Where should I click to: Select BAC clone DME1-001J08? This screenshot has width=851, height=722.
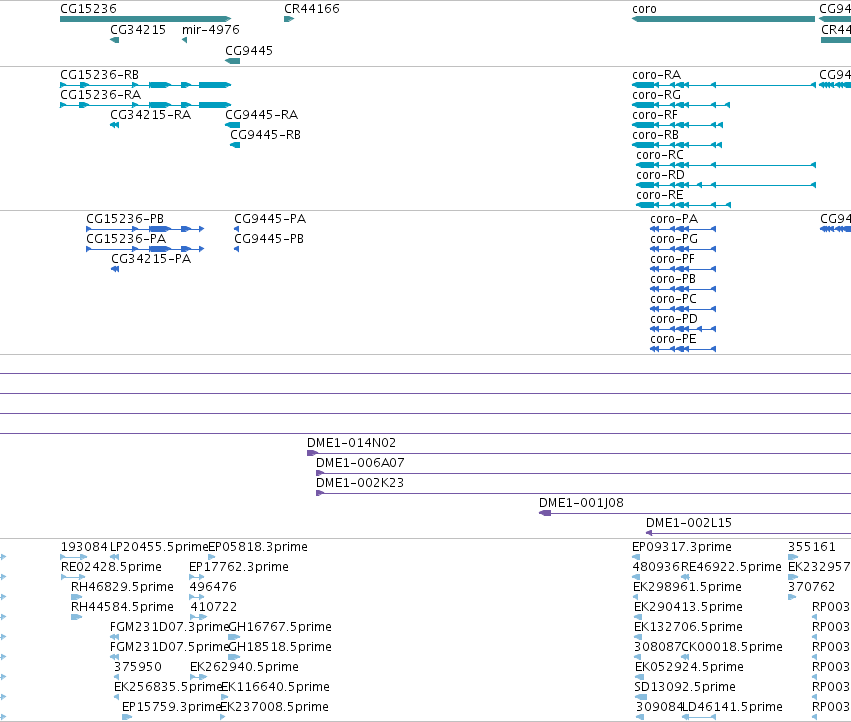(695, 514)
